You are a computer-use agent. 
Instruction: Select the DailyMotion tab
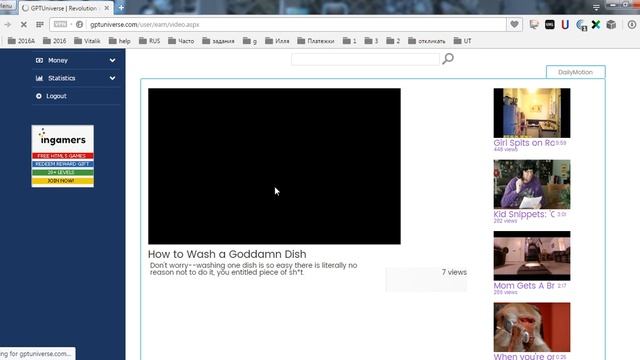coord(576,72)
